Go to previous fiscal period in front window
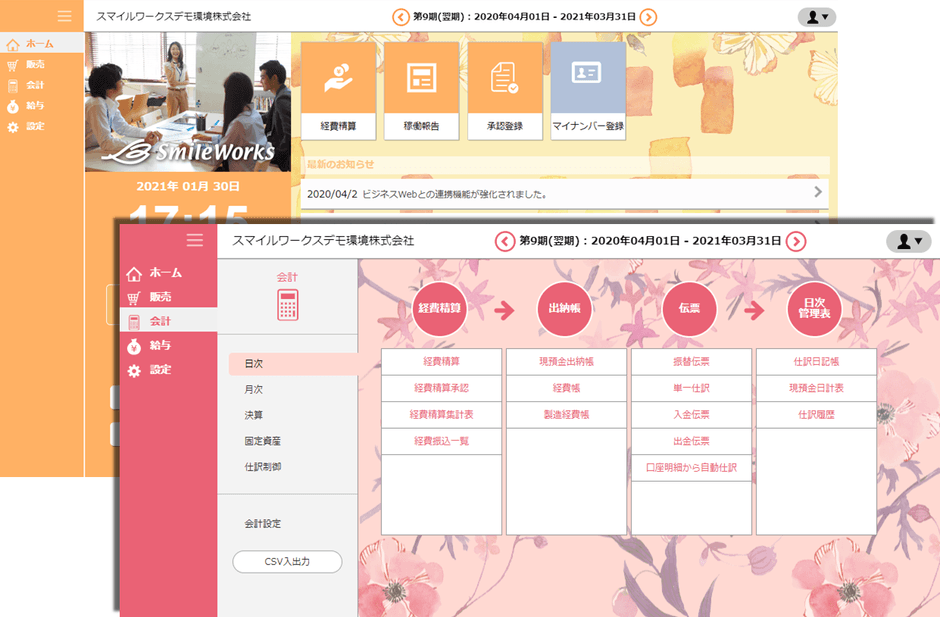Screen dimensions: 940x617 click(506, 241)
